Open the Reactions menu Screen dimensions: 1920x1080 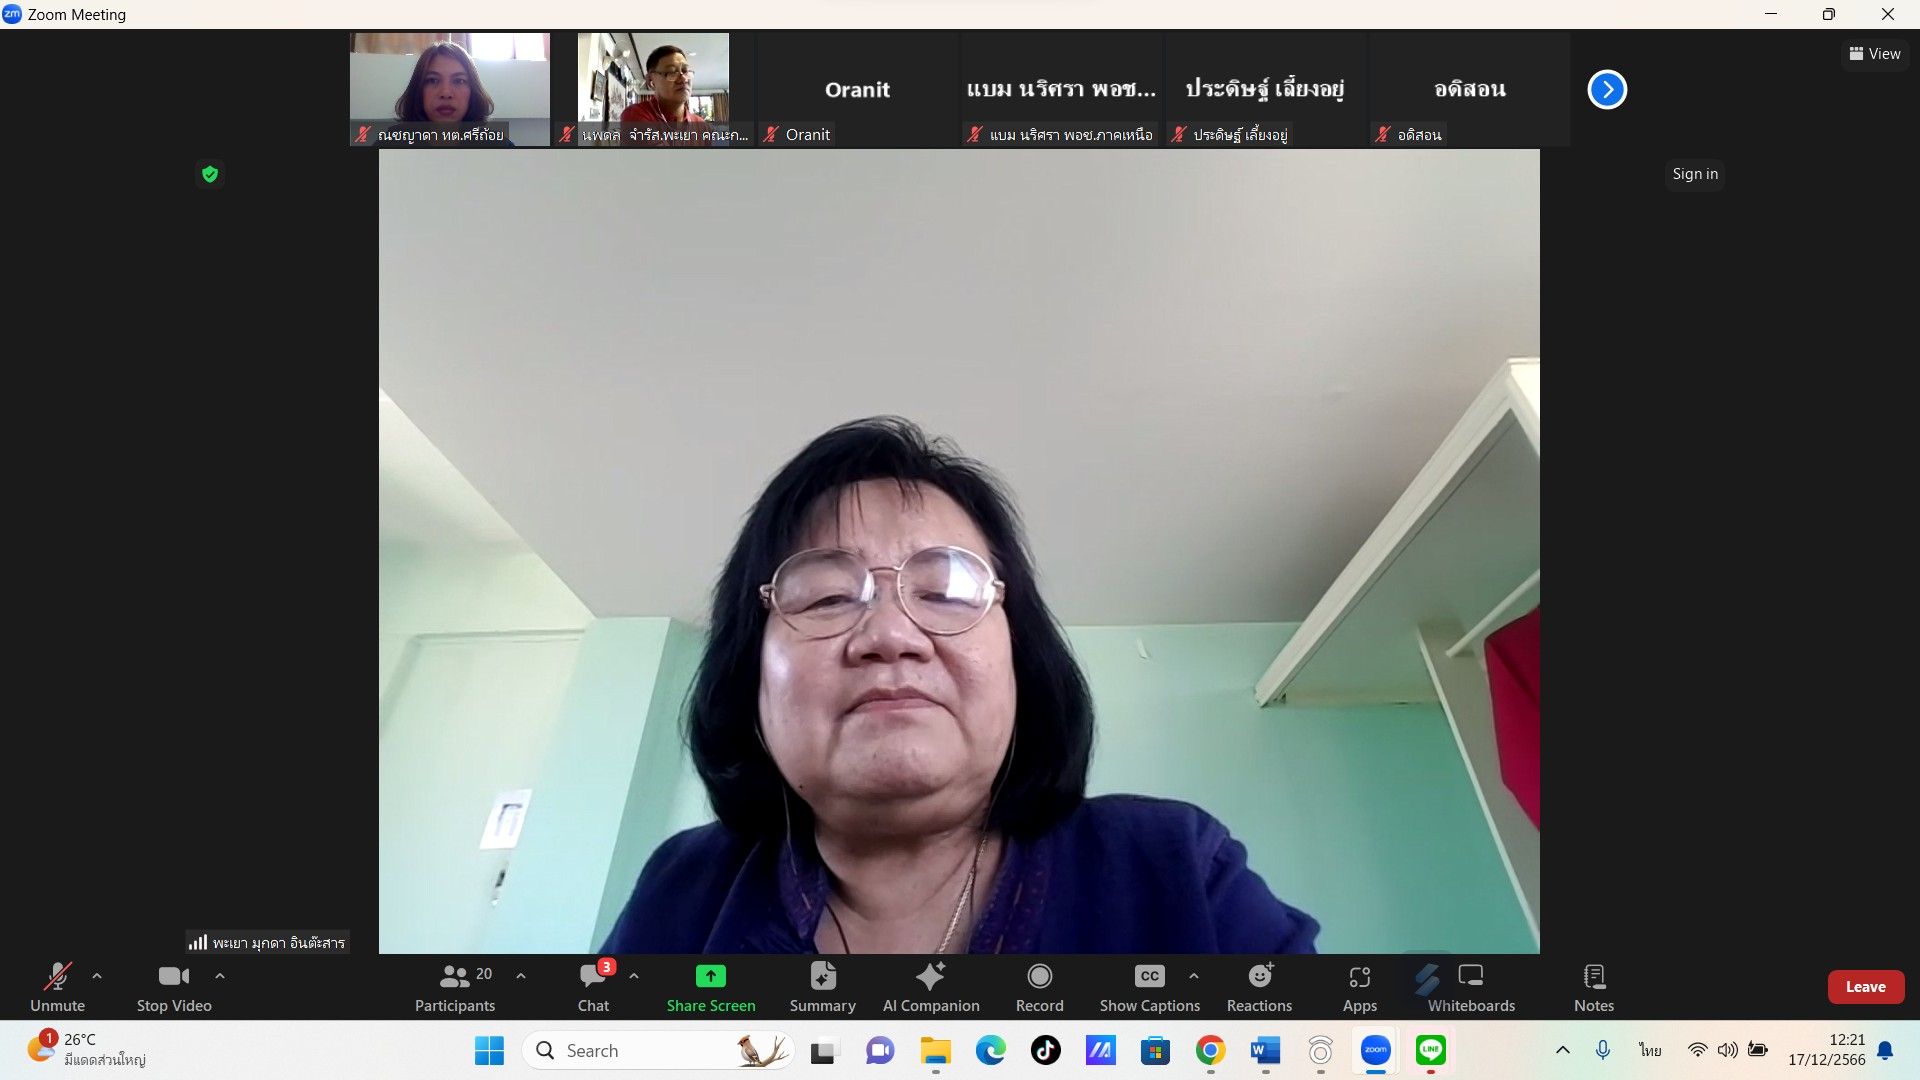click(1259, 987)
